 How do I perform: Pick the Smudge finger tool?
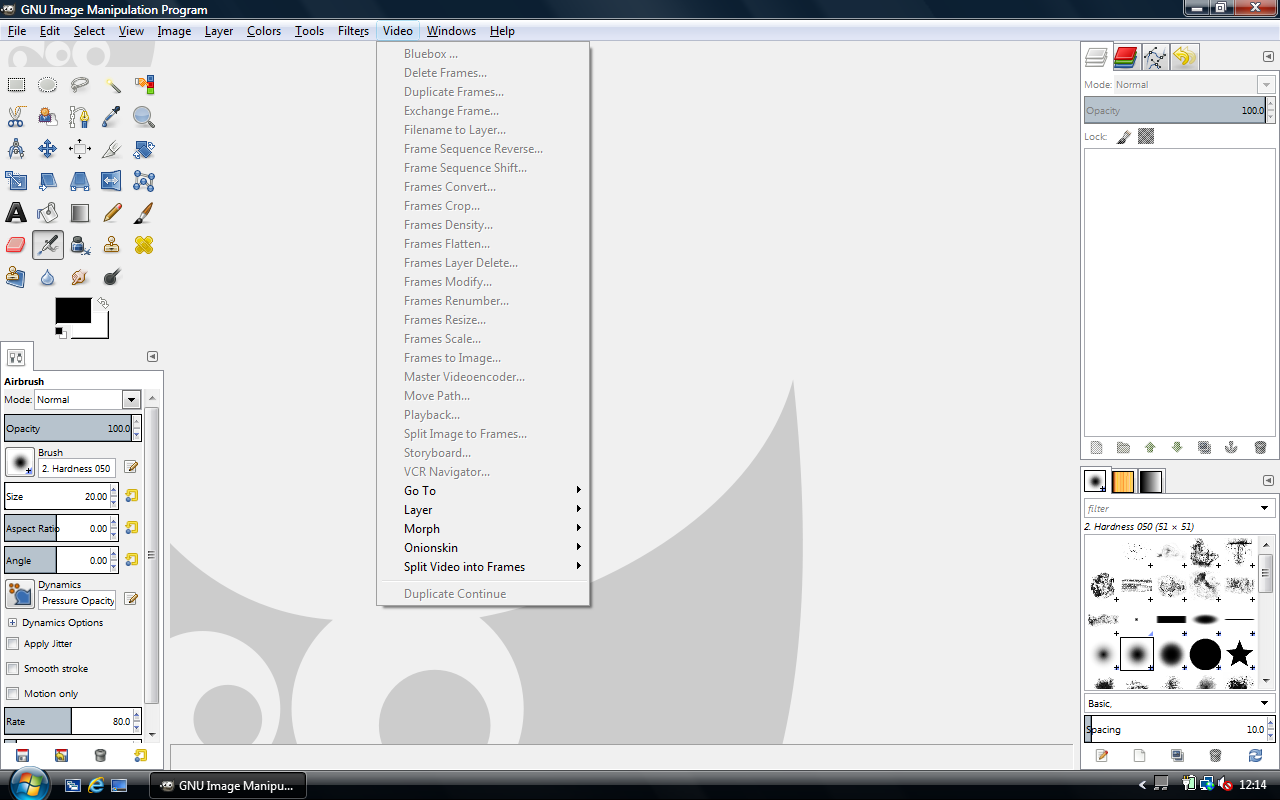coord(80,277)
